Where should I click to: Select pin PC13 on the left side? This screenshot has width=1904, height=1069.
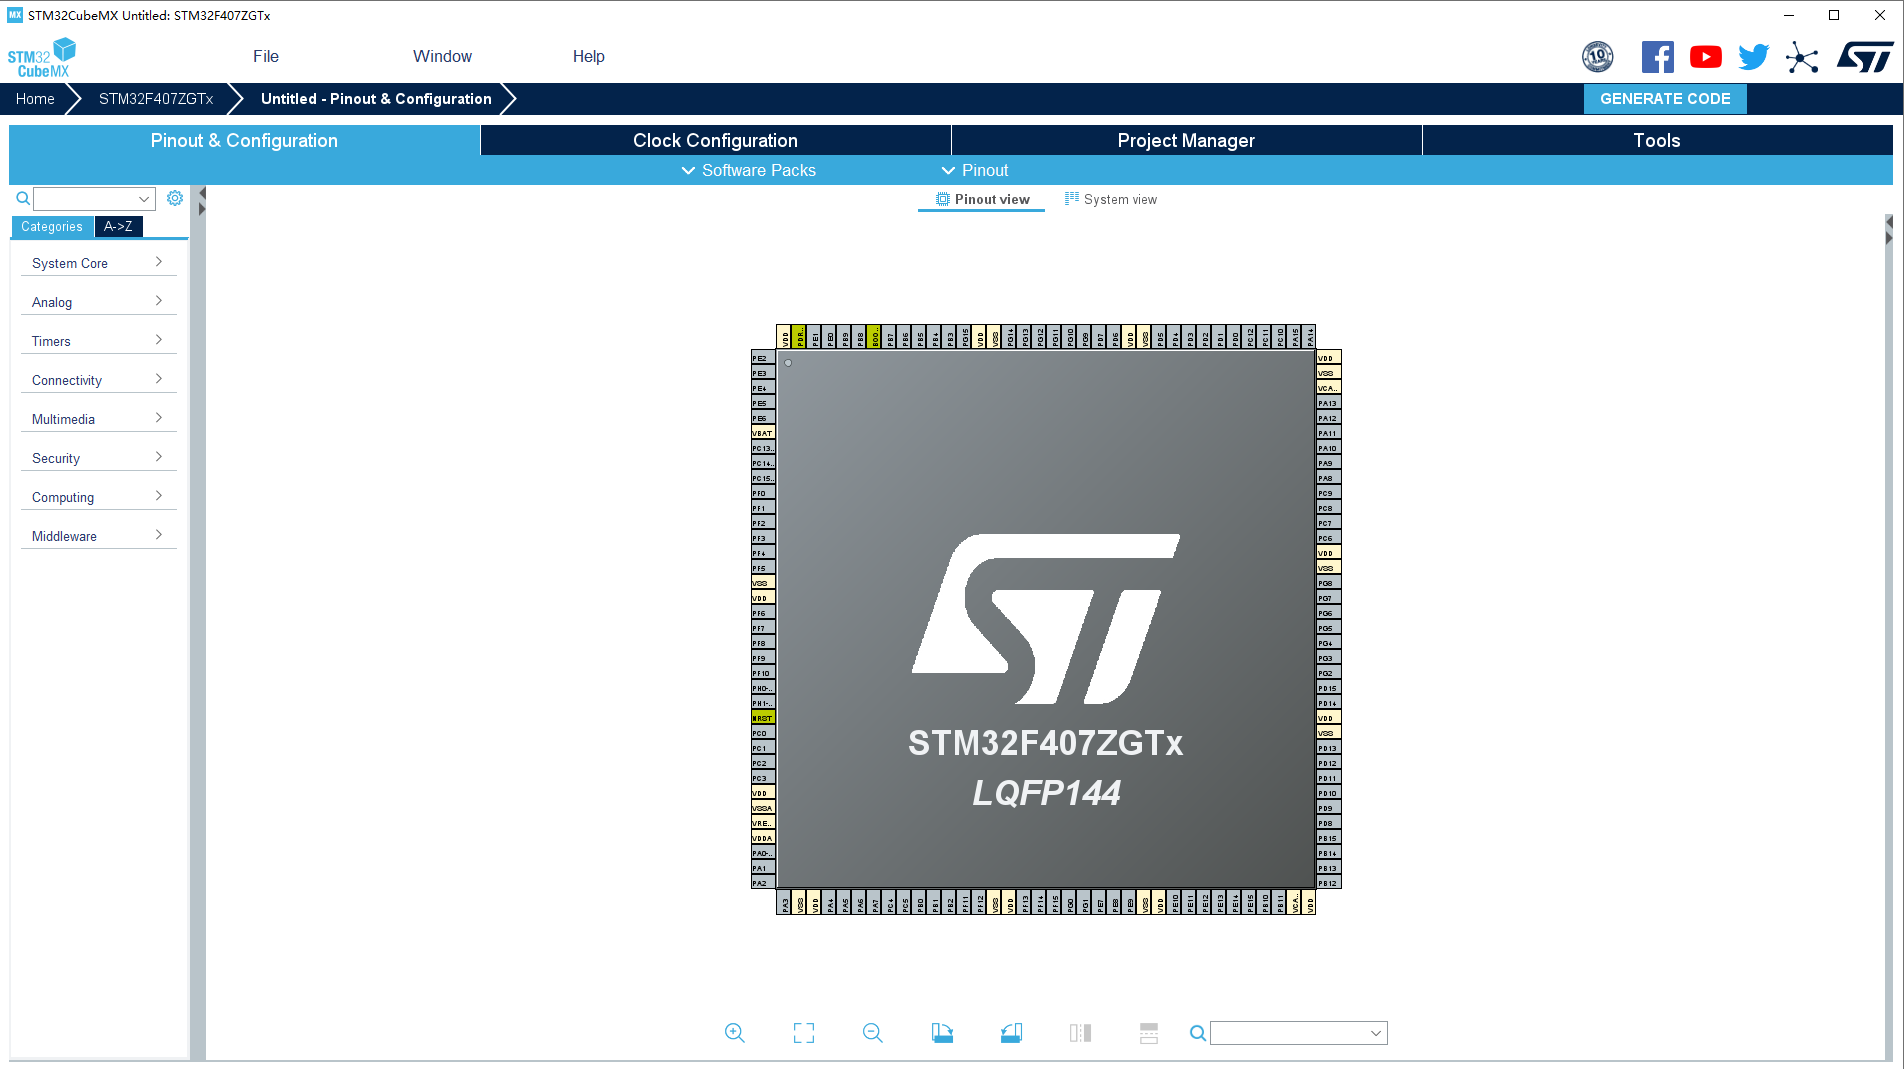pyautogui.click(x=763, y=448)
